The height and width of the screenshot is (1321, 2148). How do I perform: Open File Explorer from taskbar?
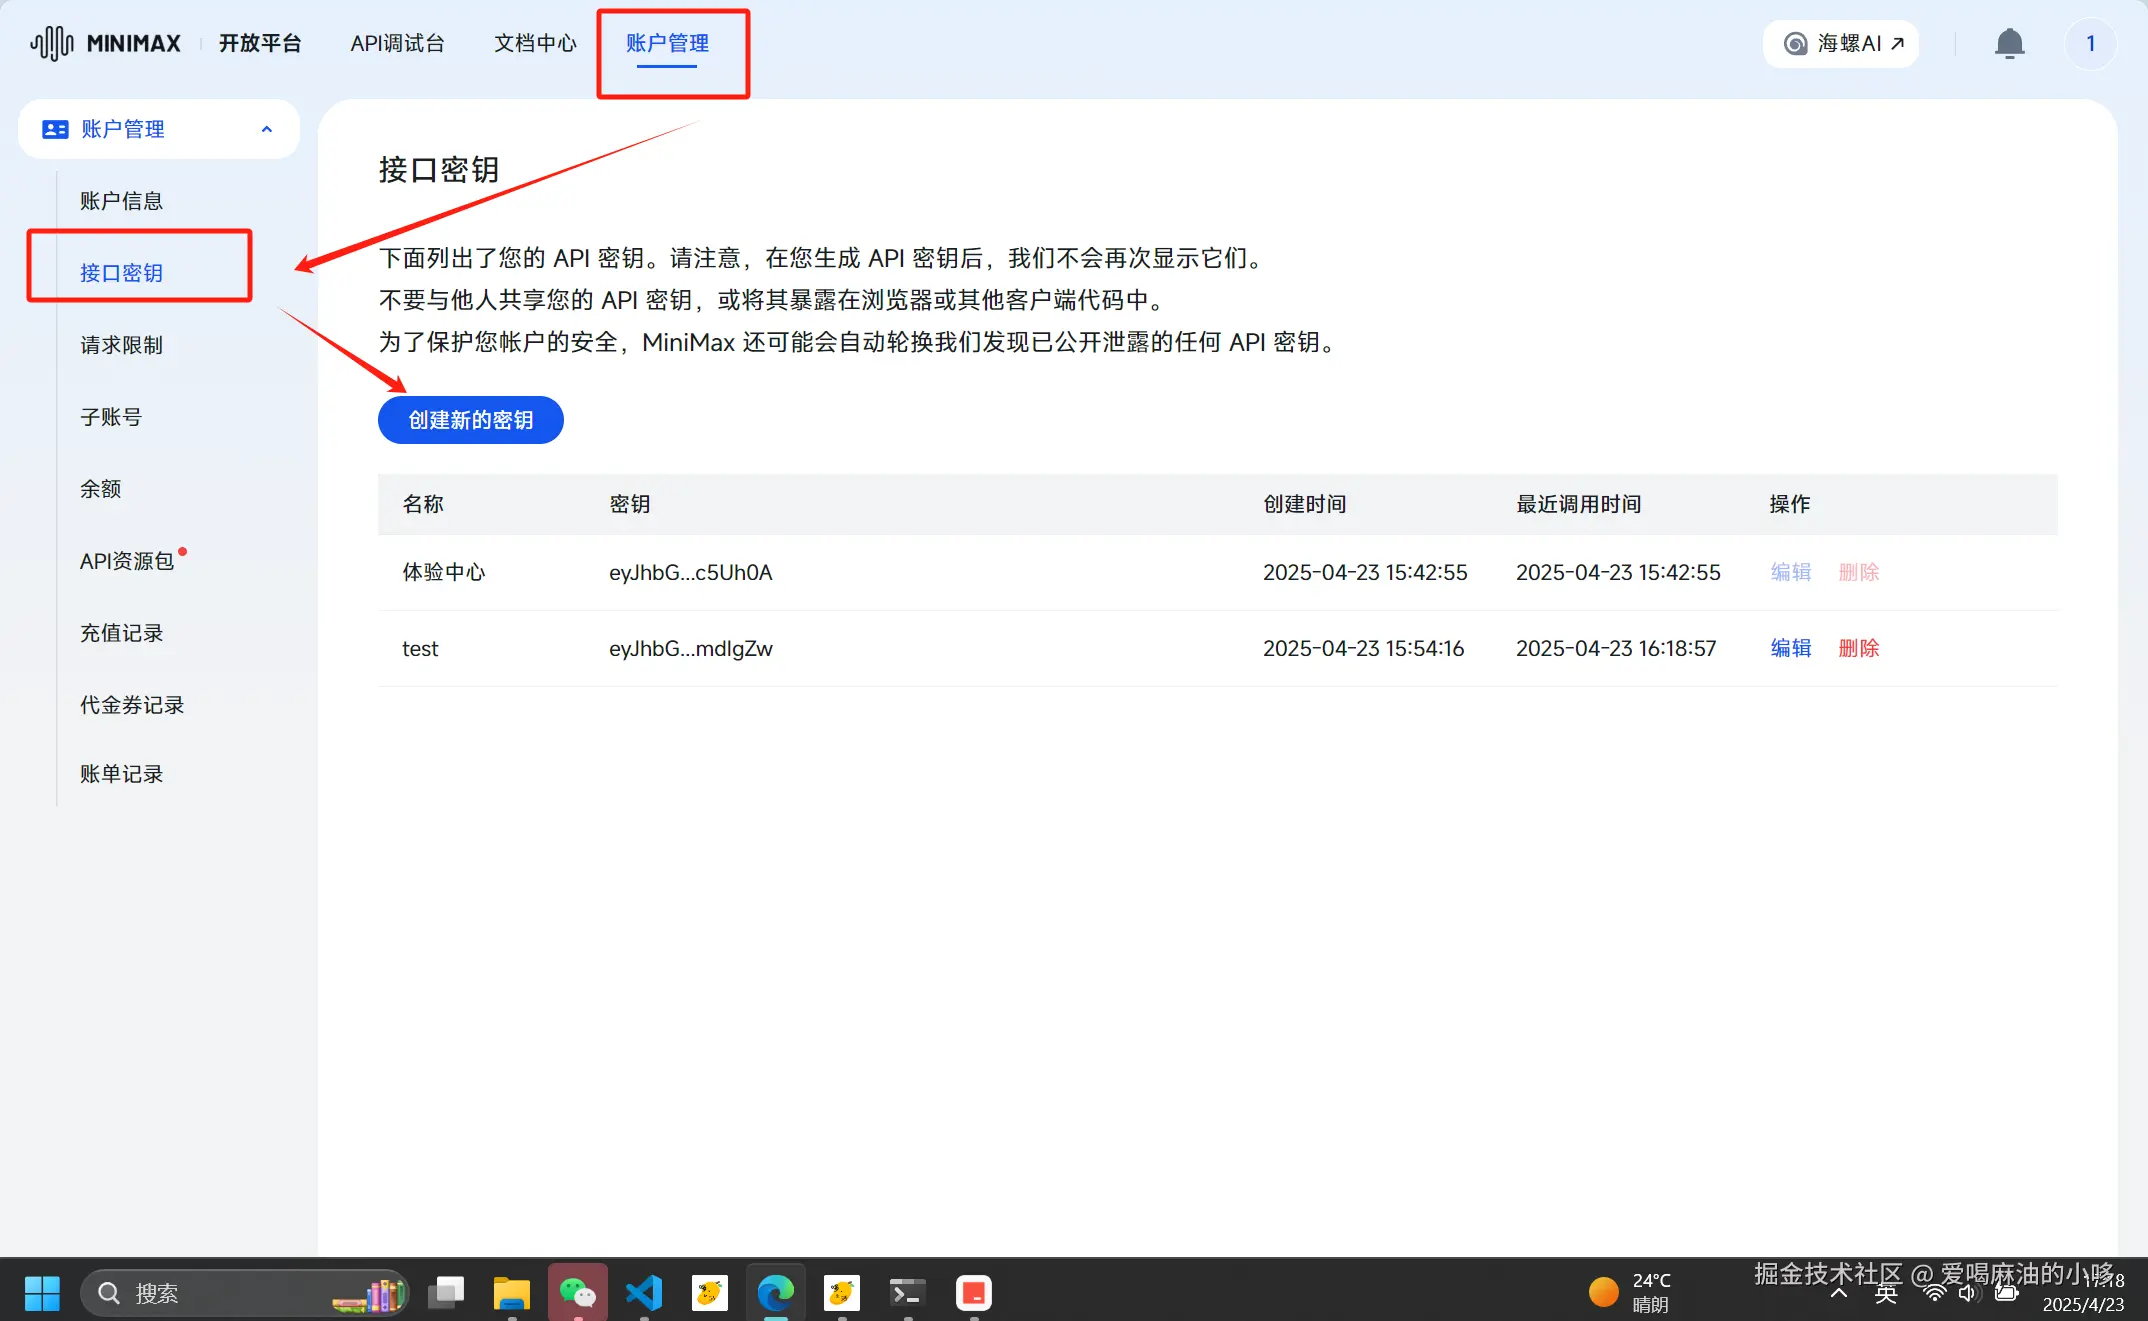tap(511, 1292)
